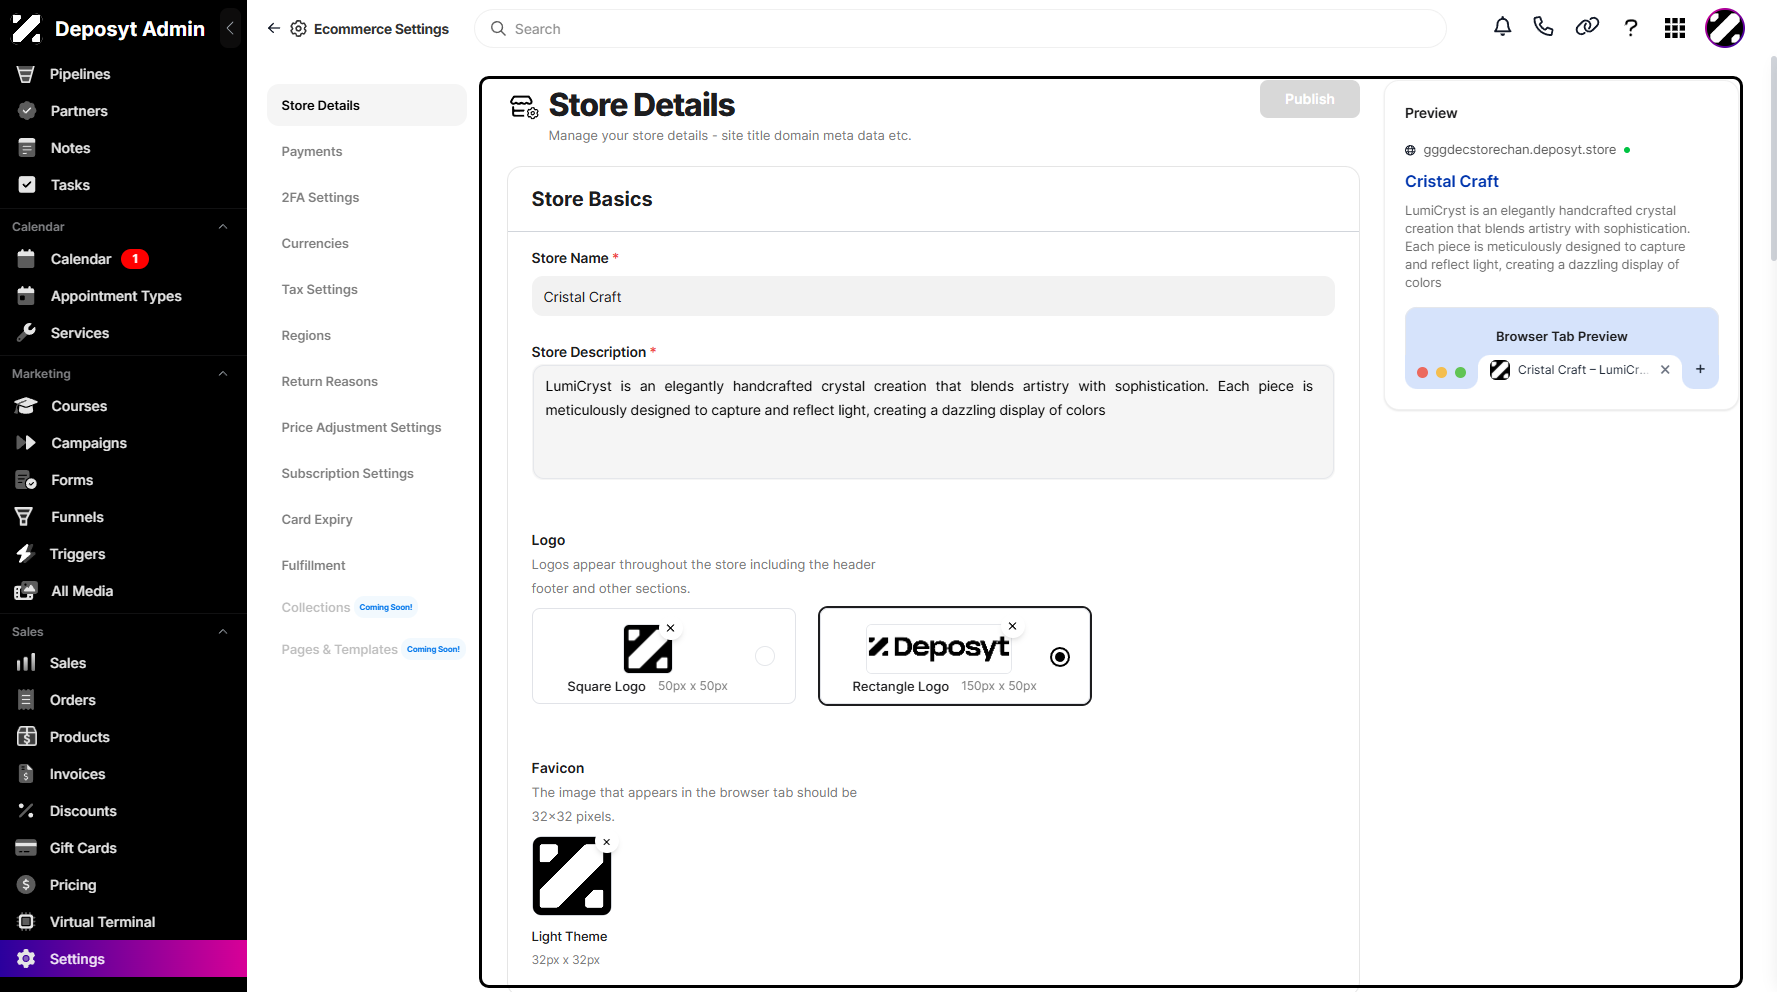Collapse the Sales sidebar section
This screenshot has width=1777, height=992.
pyautogui.click(x=223, y=632)
